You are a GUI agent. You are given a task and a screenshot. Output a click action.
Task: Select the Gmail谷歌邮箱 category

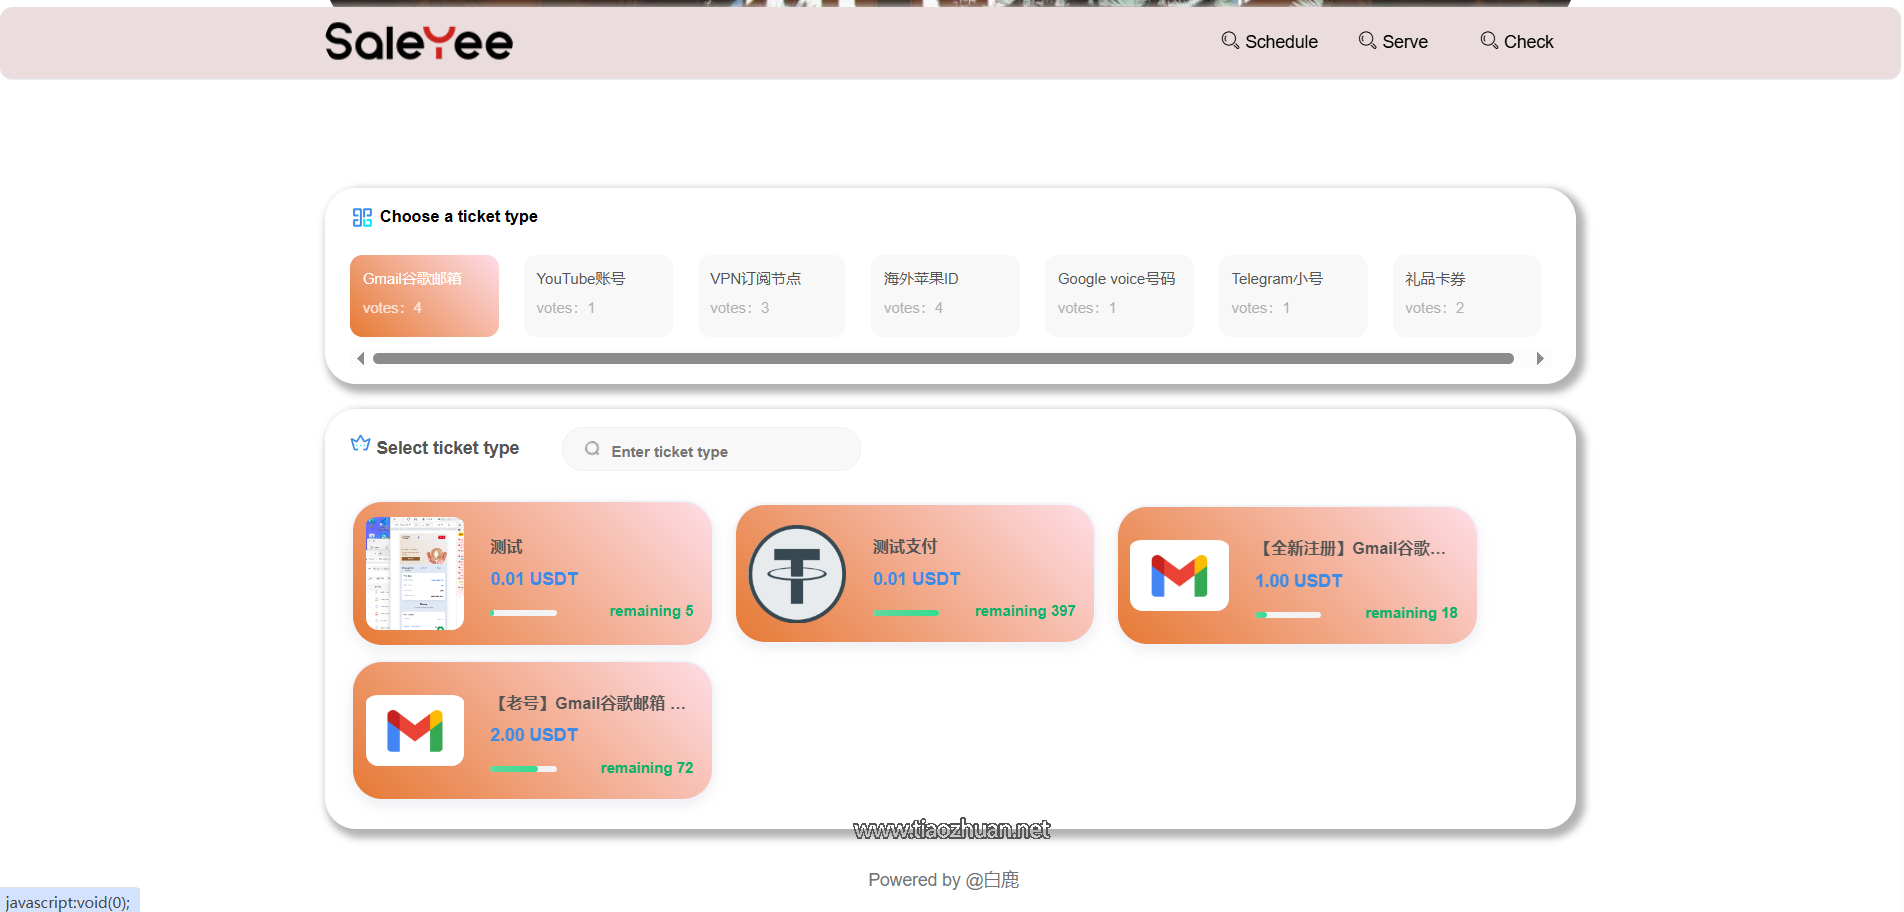point(424,295)
